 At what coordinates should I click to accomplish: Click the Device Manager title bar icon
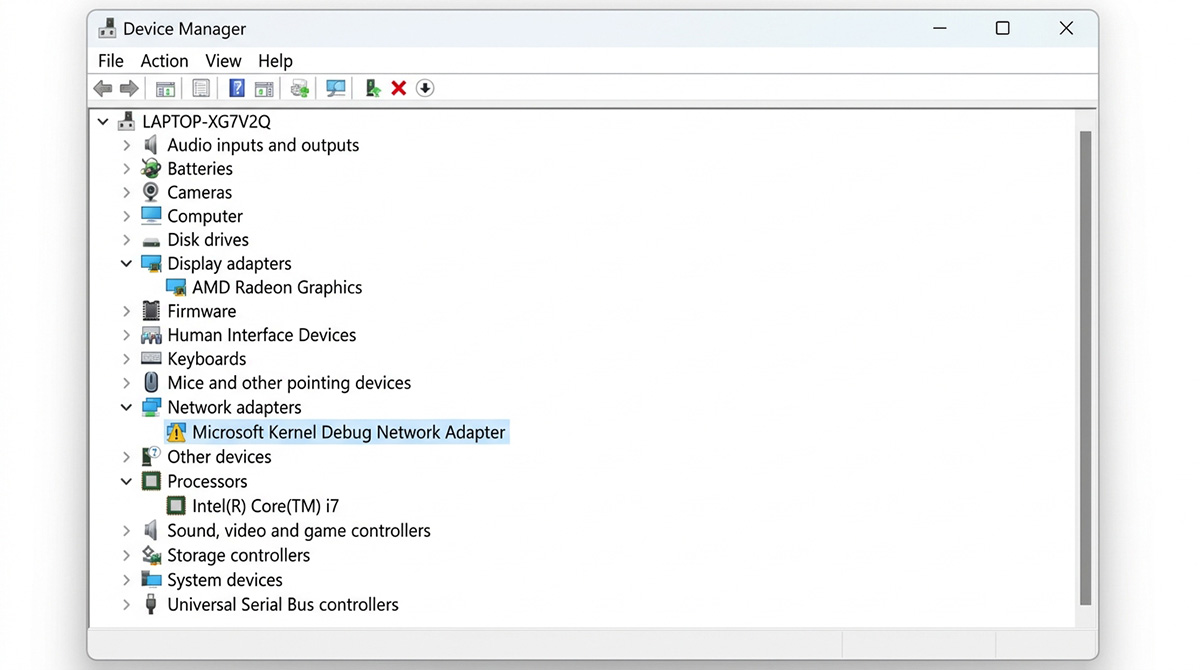(107, 29)
